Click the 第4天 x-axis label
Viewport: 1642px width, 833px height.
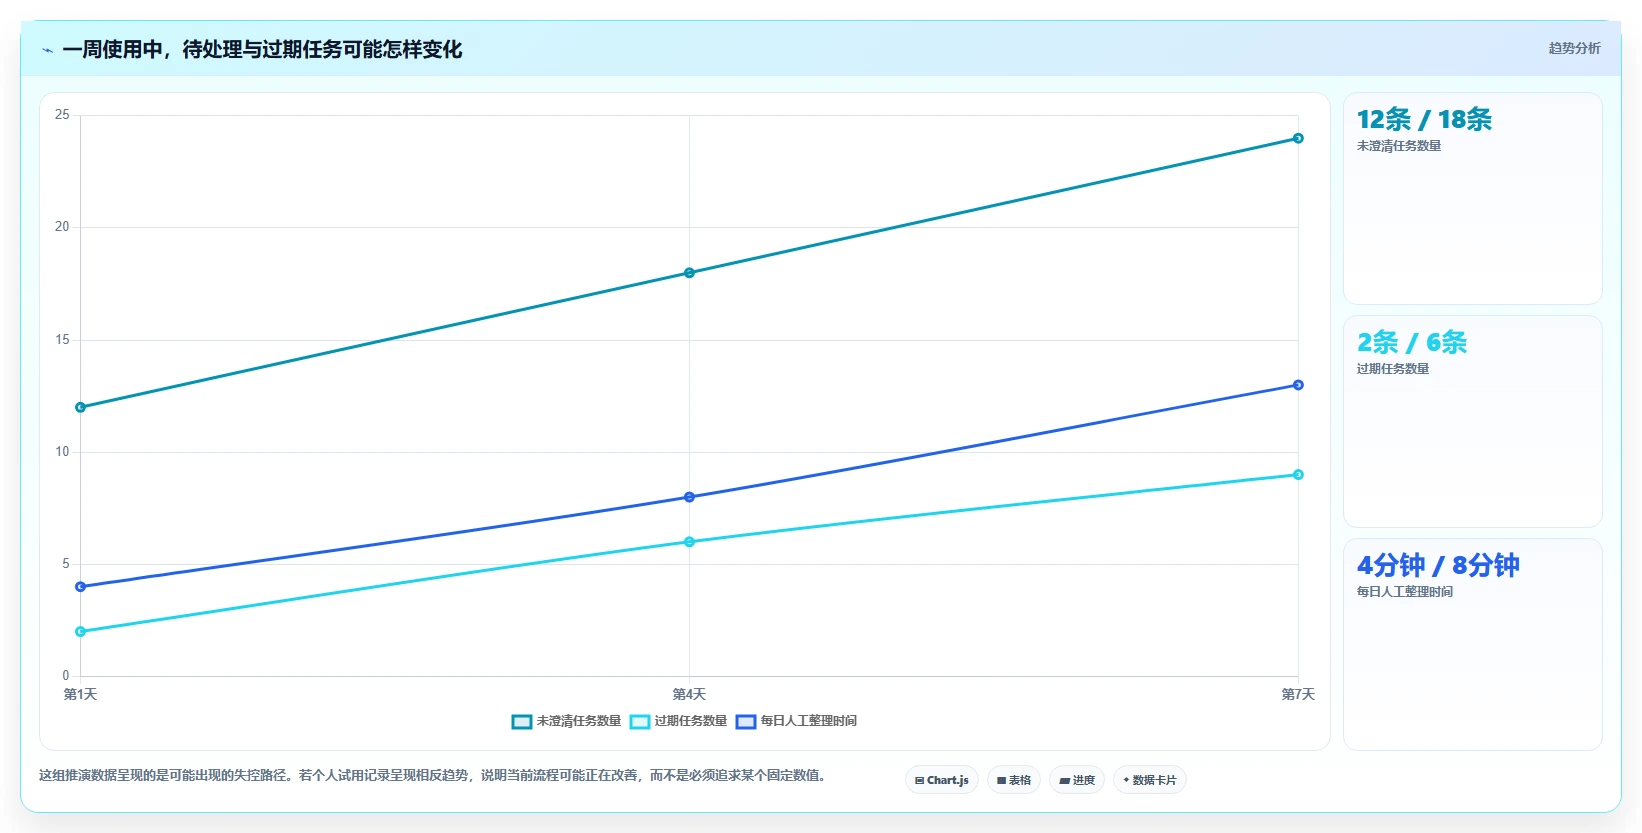click(689, 694)
